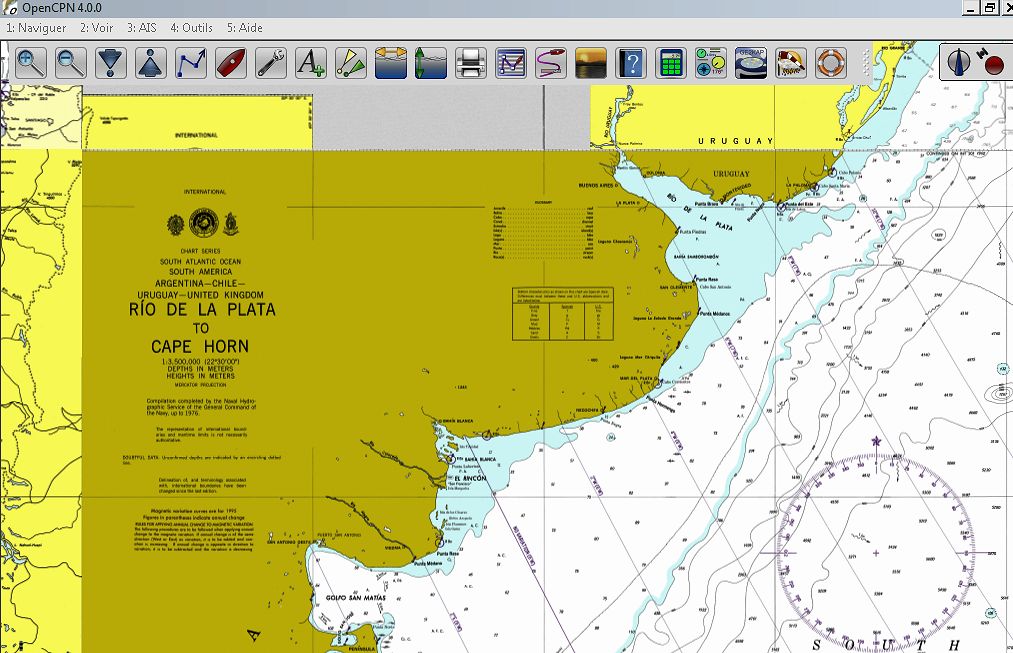Viewport: 1013px width, 653px height.
Task: Show tides using vertical arrow icon
Action: 431,63
